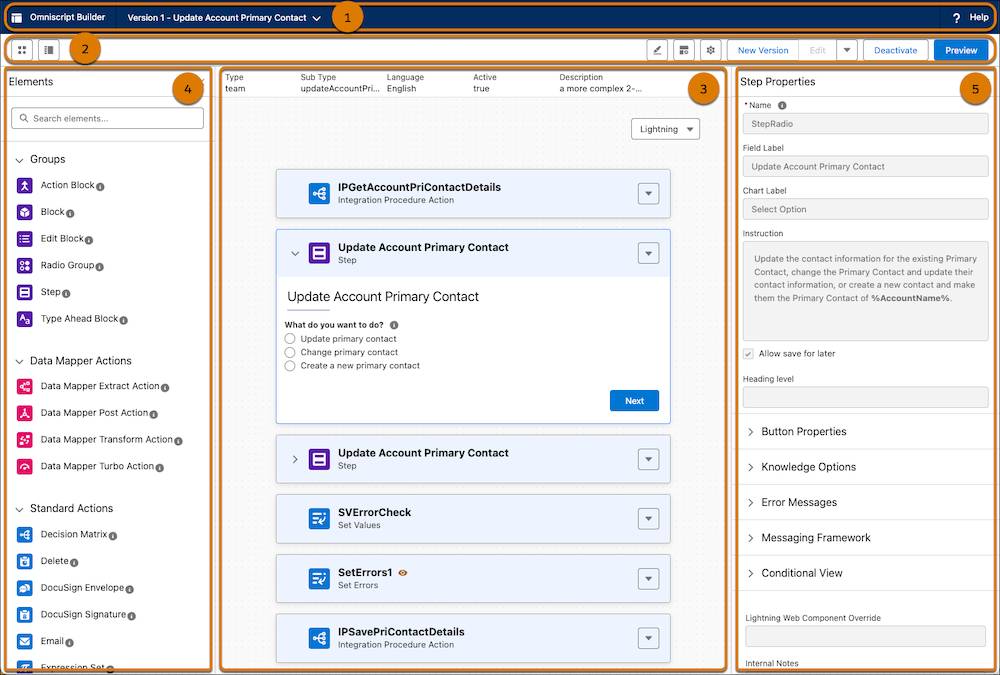Click the Preview button

point(961,50)
